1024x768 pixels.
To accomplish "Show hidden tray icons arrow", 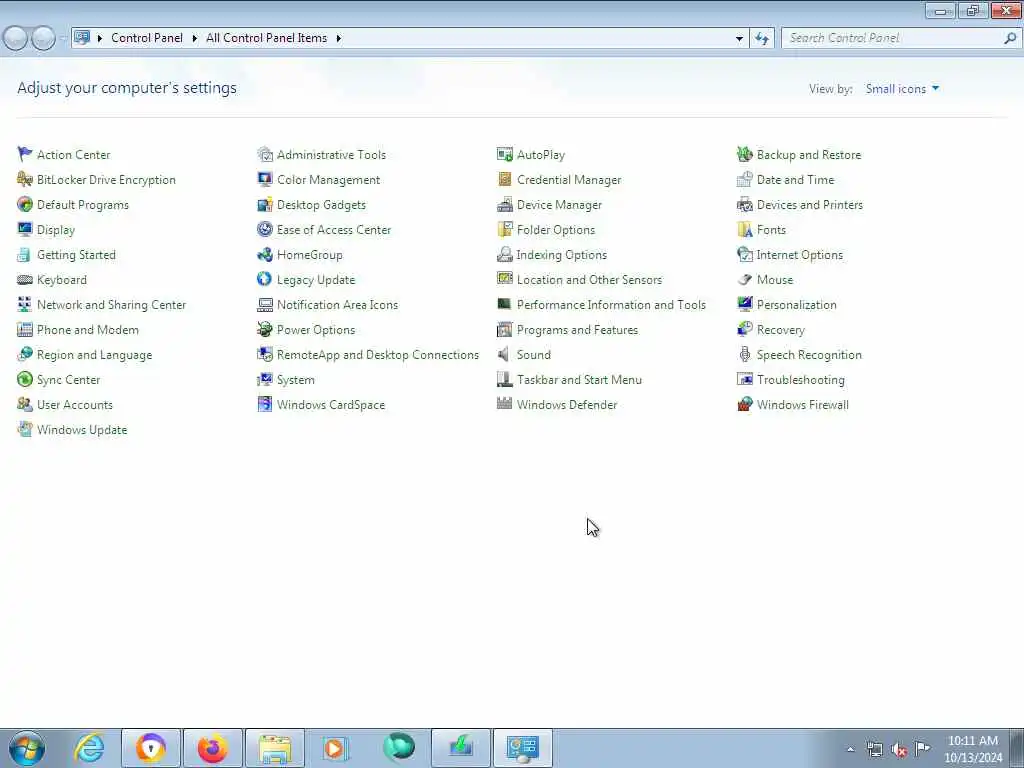I will [850, 749].
